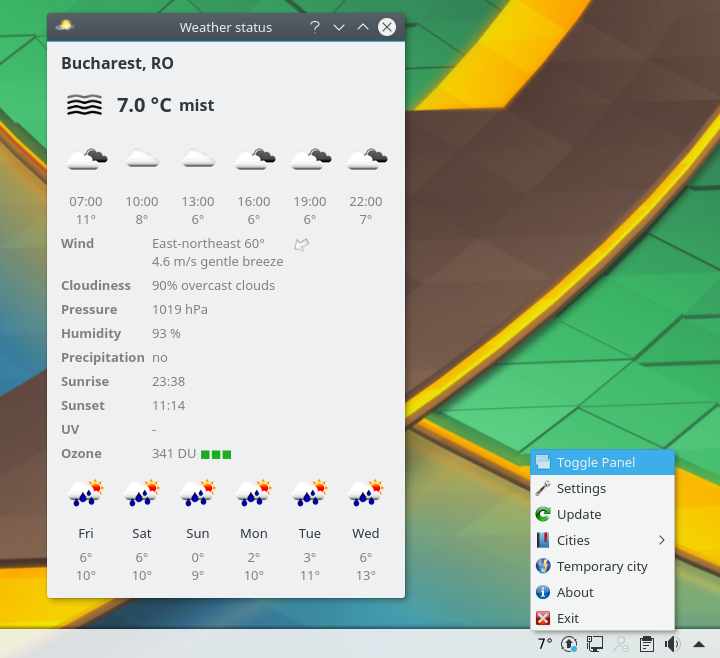Select the 22:00 forecast cloud icon
Image resolution: width=720 pixels, height=658 pixels.
367,159
